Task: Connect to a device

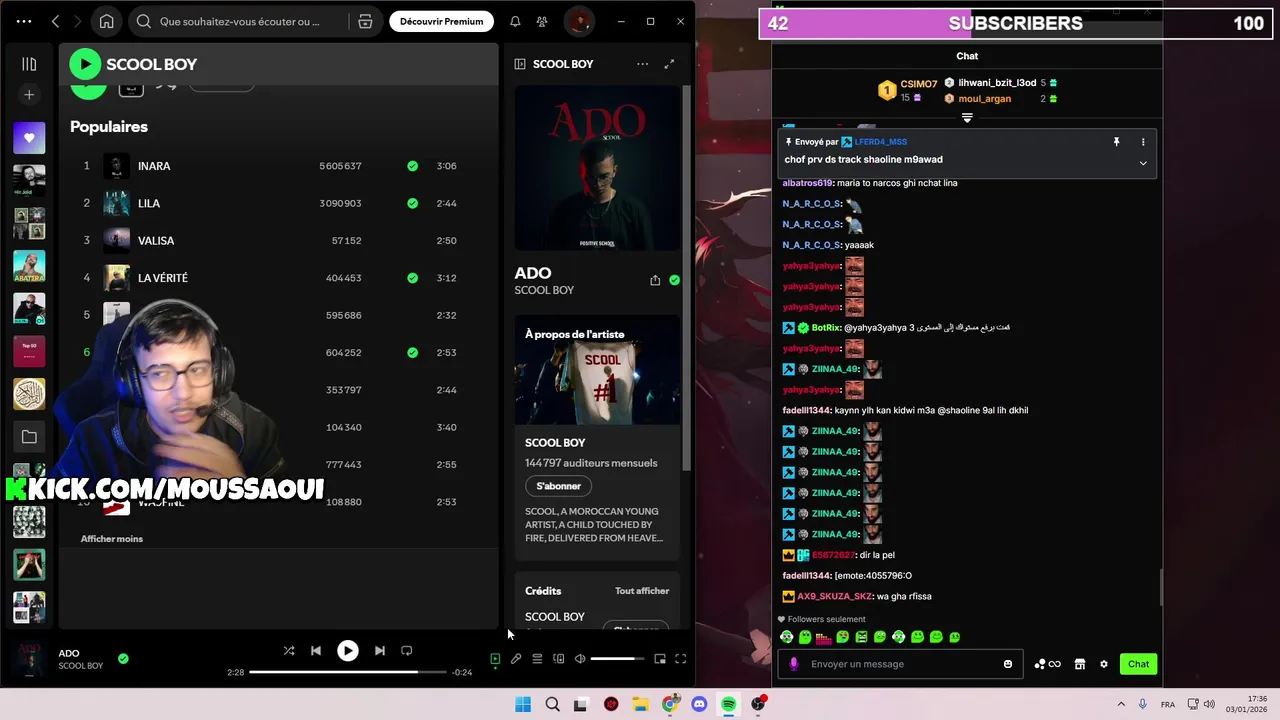Action: [x=558, y=659]
